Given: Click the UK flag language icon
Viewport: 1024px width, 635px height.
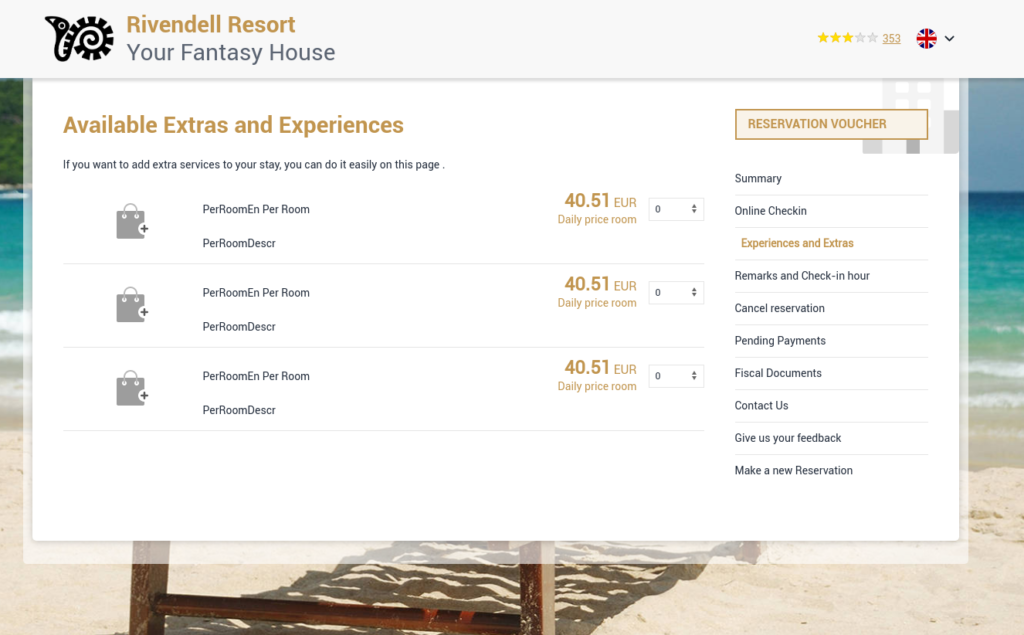Looking at the screenshot, I should click(x=926, y=39).
